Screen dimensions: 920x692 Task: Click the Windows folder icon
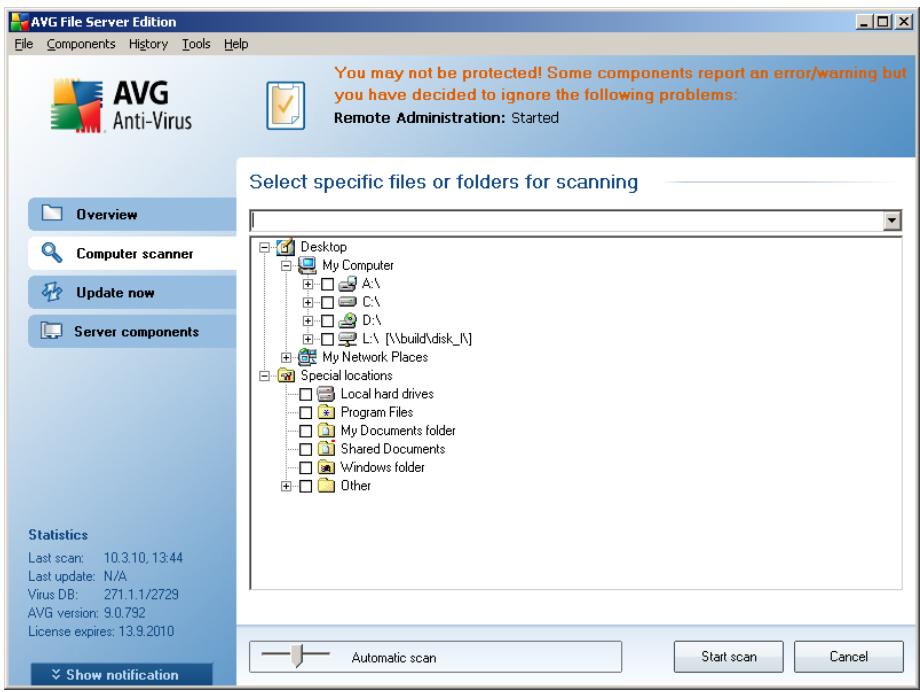coord(326,467)
